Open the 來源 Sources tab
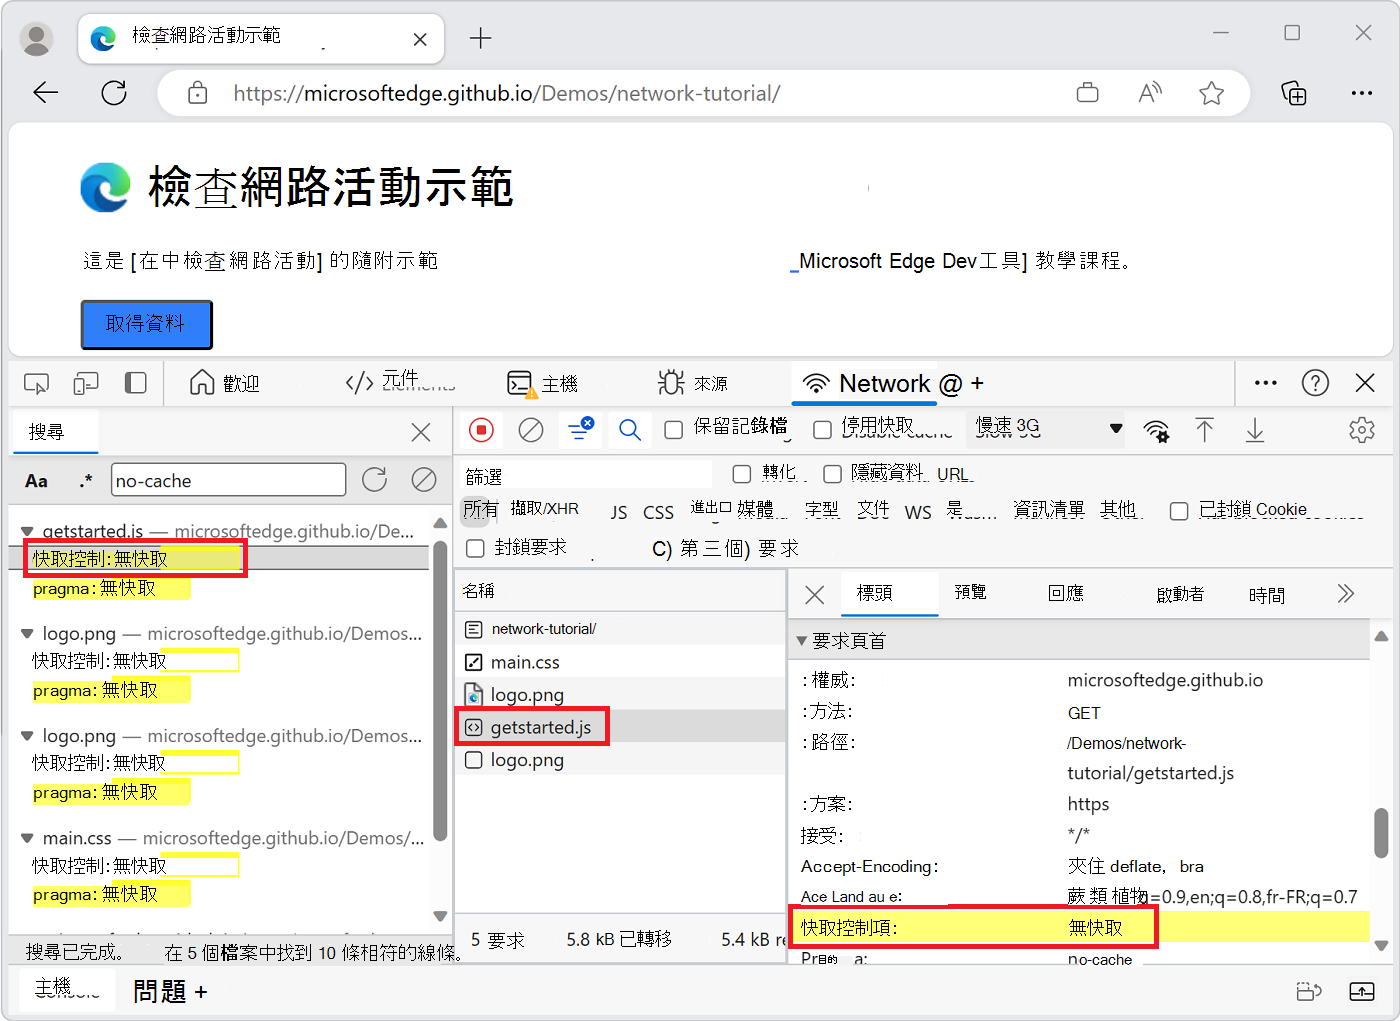Image resolution: width=1400 pixels, height=1021 pixels. pos(692,383)
